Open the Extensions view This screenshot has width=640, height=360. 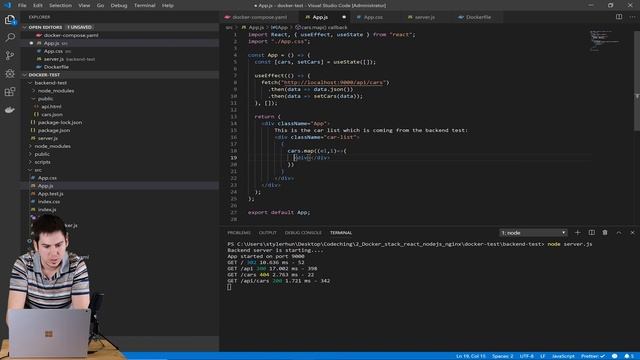[10, 91]
